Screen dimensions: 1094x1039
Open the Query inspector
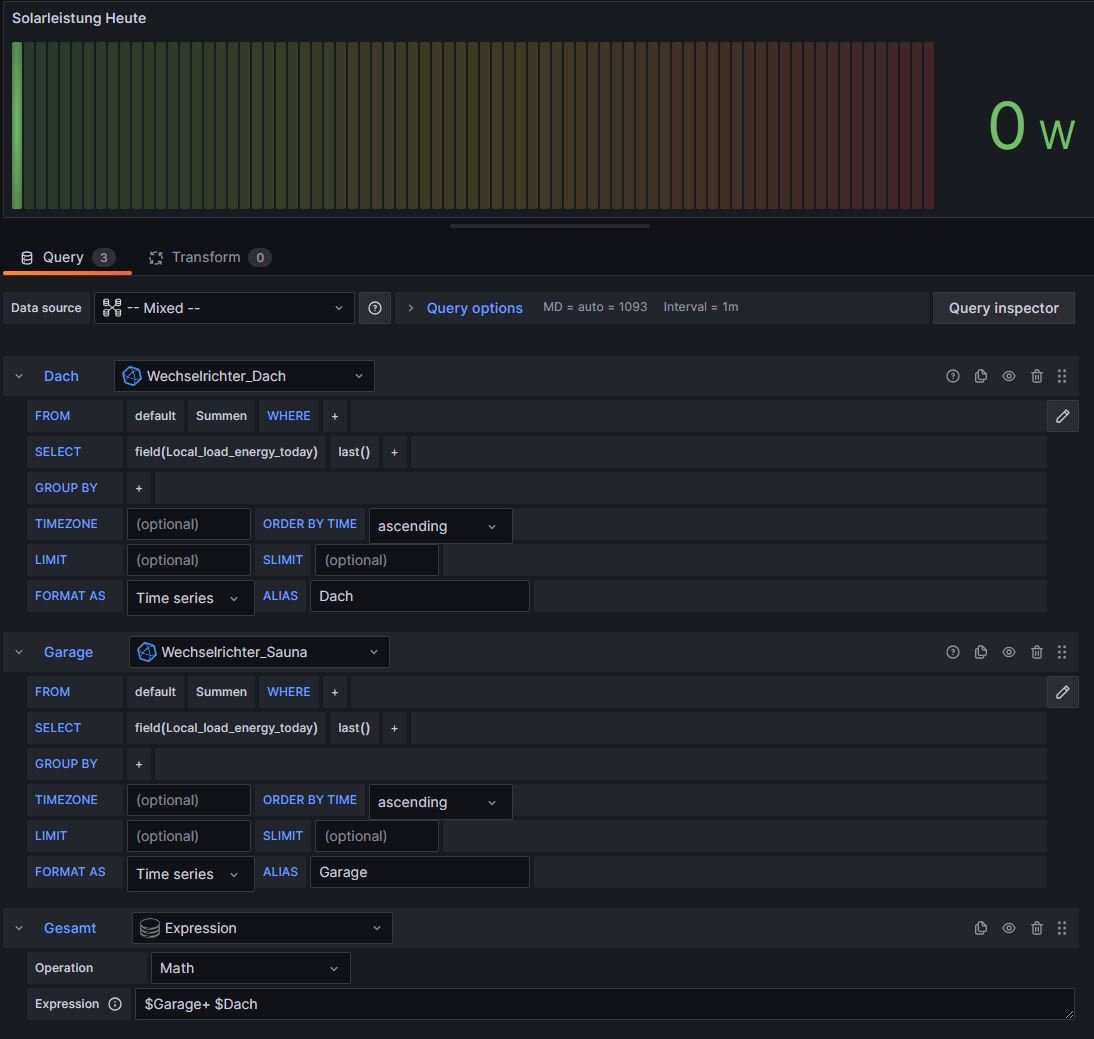pyautogui.click(x=1003, y=308)
